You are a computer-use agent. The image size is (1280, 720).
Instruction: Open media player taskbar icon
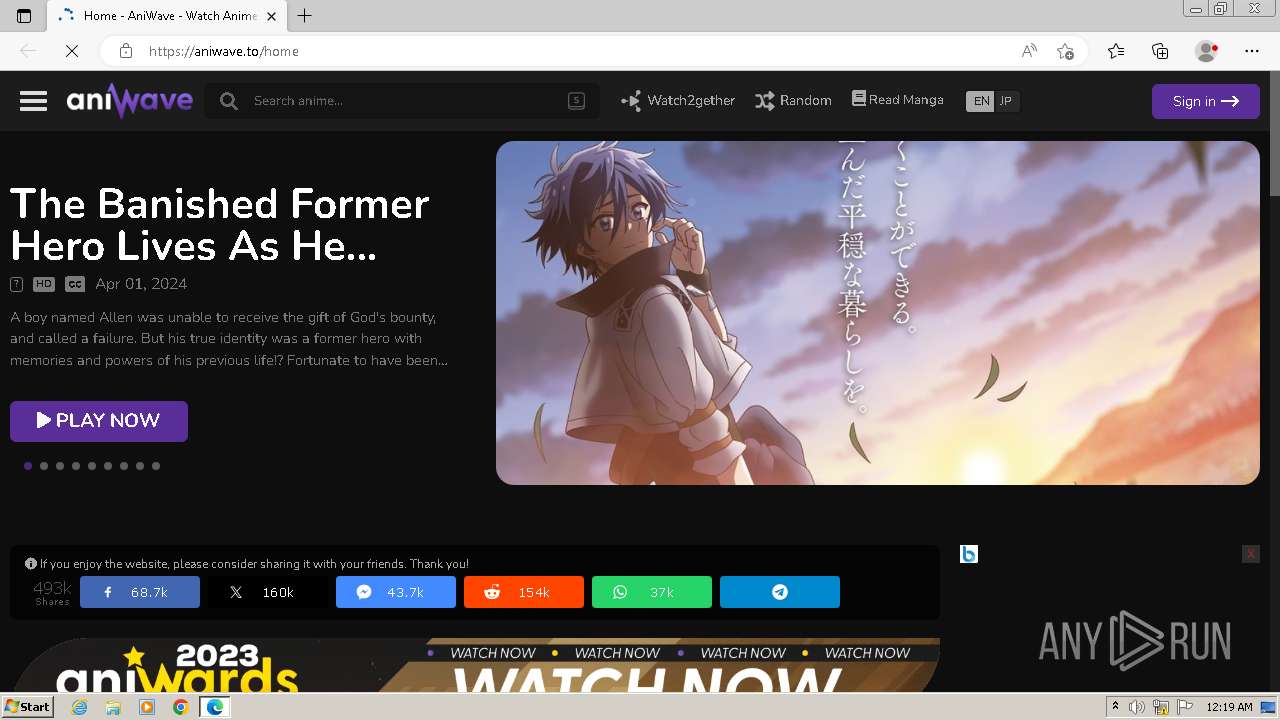[147, 707]
